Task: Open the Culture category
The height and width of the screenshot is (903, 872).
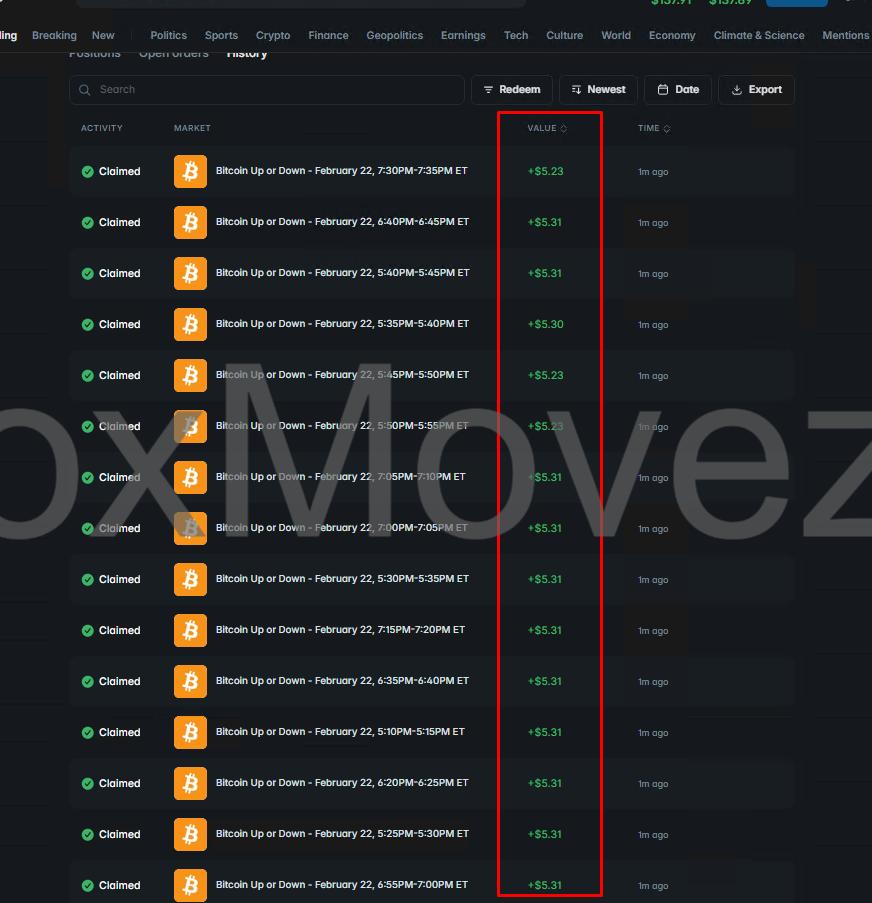Action: [564, 35]
